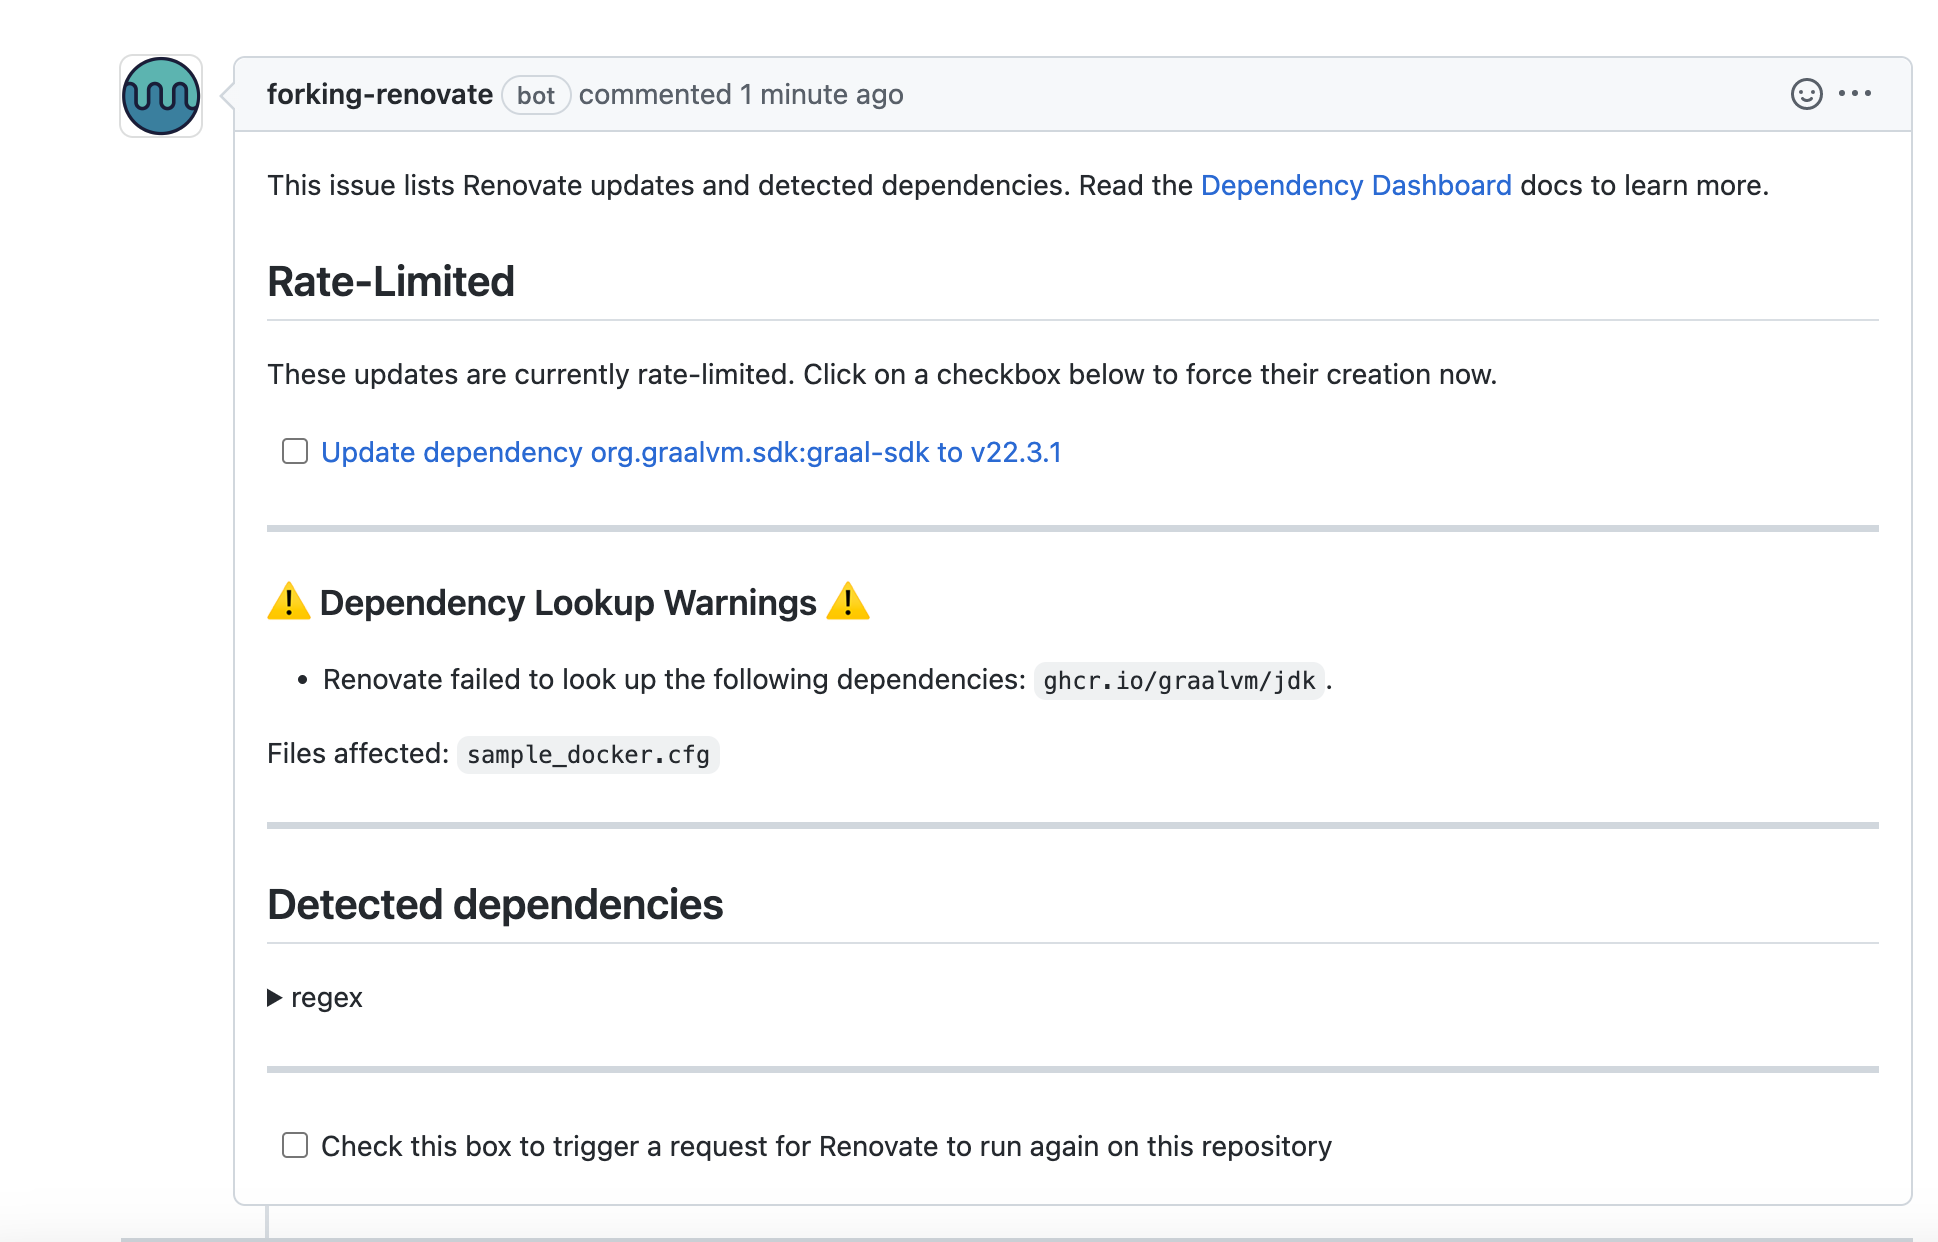Click the ghcr.io/graalvm/jdk code snippet
1938x1242 pixels.
1178,681
